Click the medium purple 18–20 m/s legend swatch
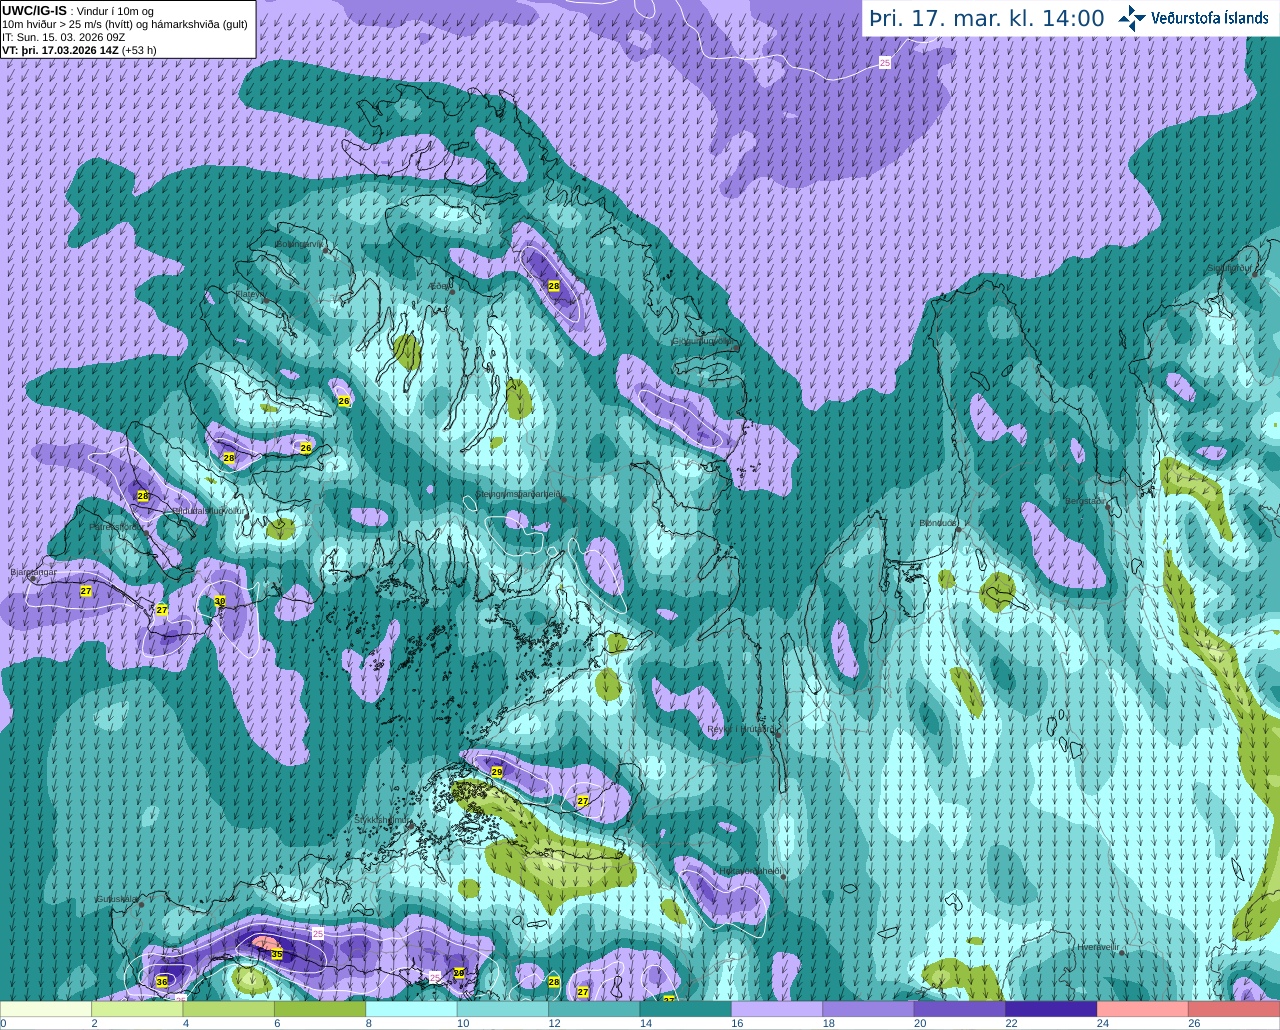The image size is (1280, 1030). coord(868,1009)
